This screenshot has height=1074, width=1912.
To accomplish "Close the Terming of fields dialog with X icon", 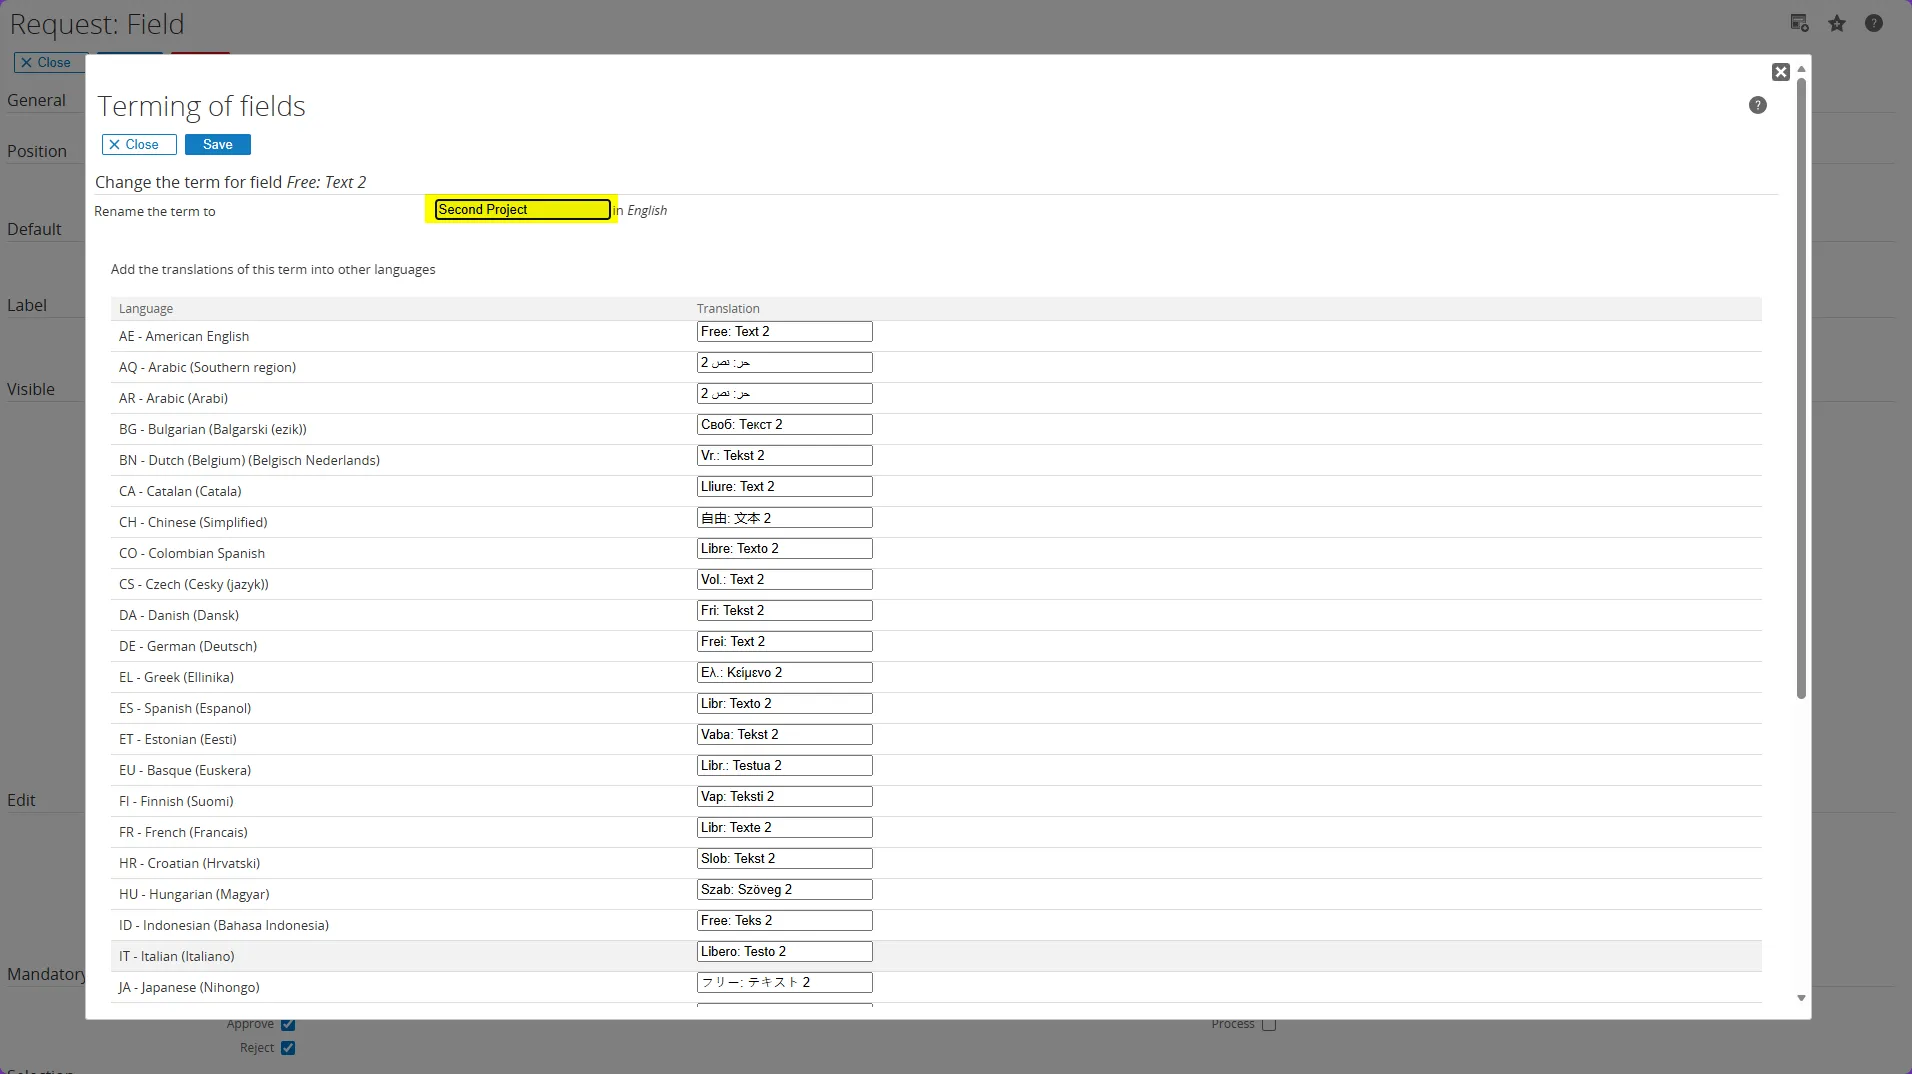I will pos(1780,72).
